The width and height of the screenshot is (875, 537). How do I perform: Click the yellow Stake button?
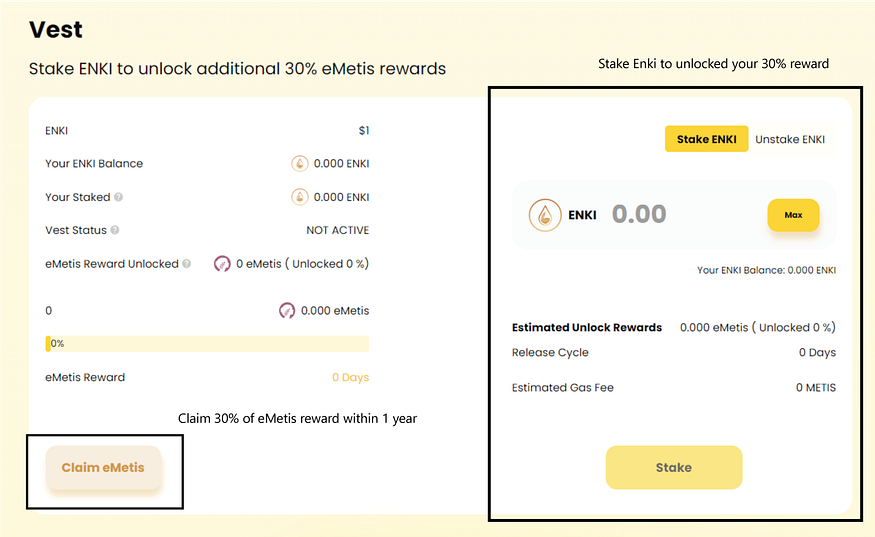click(x=674, y=467)
